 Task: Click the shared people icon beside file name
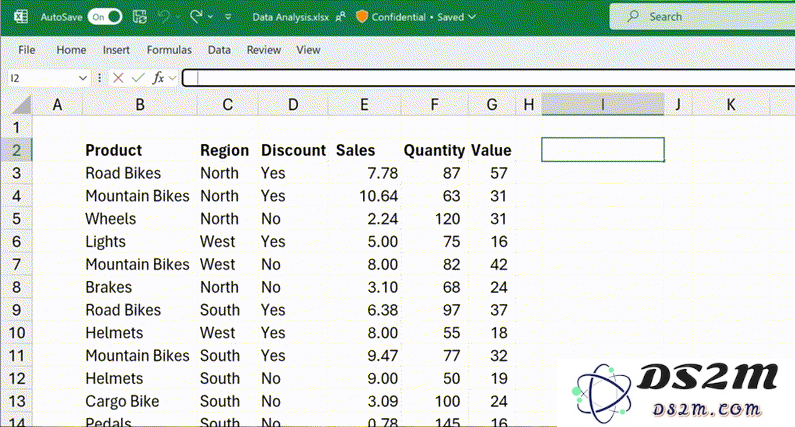[340, 17]
